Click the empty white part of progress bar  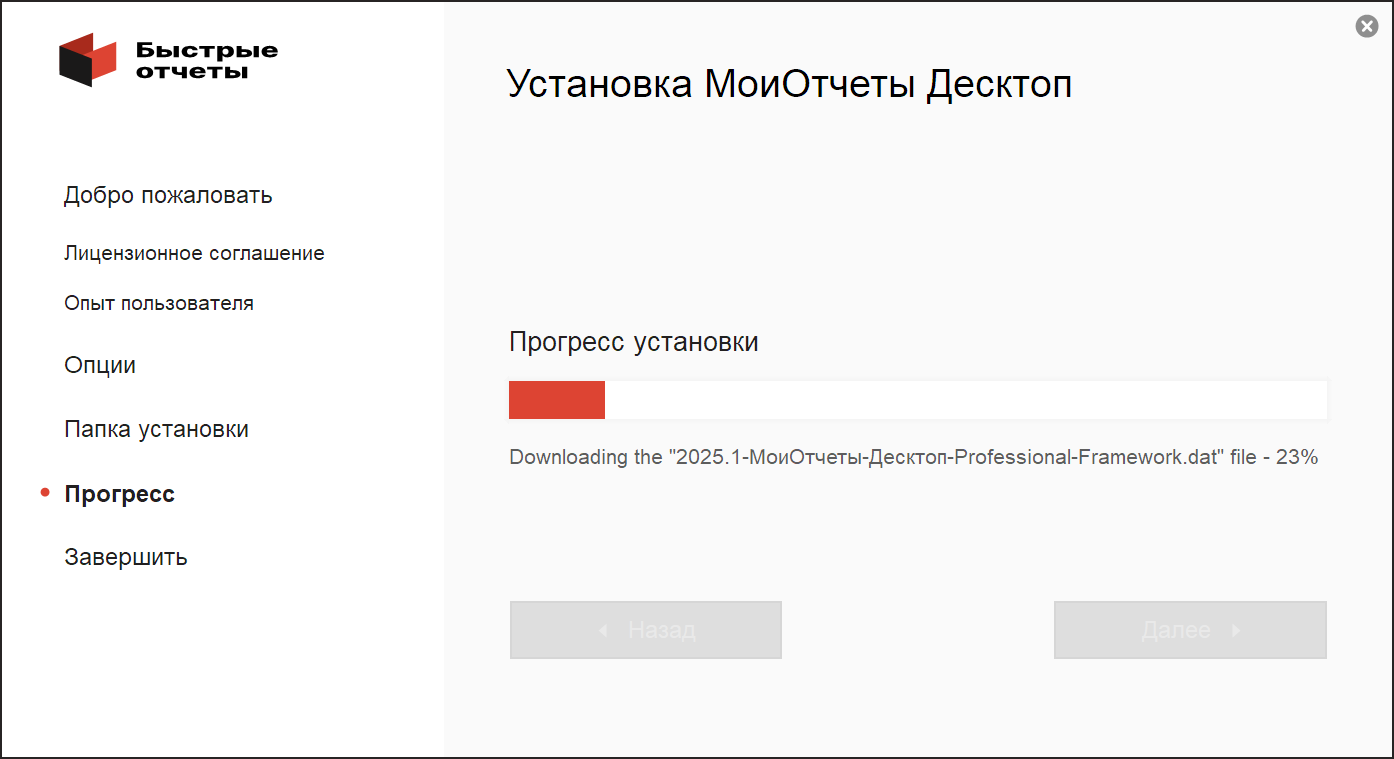click(965, 400)
